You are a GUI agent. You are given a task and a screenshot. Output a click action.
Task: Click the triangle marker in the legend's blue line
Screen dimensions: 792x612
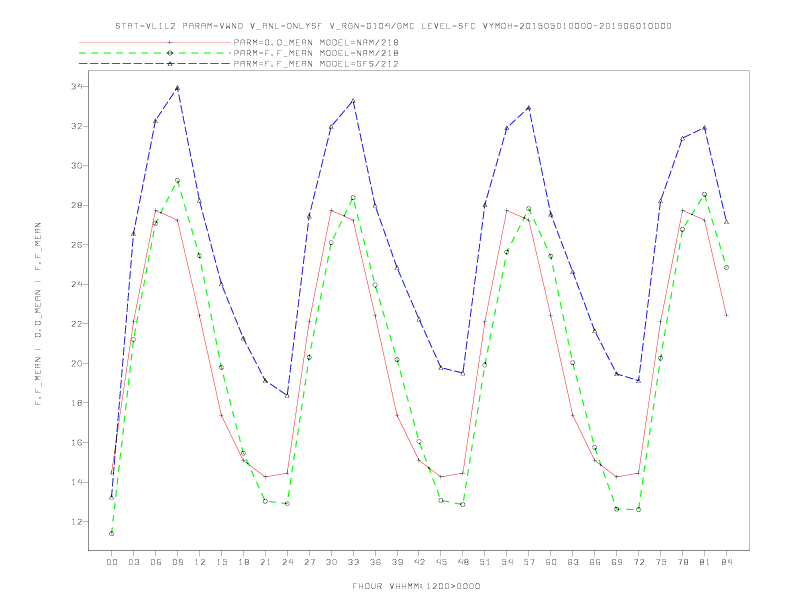tap(170, 64)
